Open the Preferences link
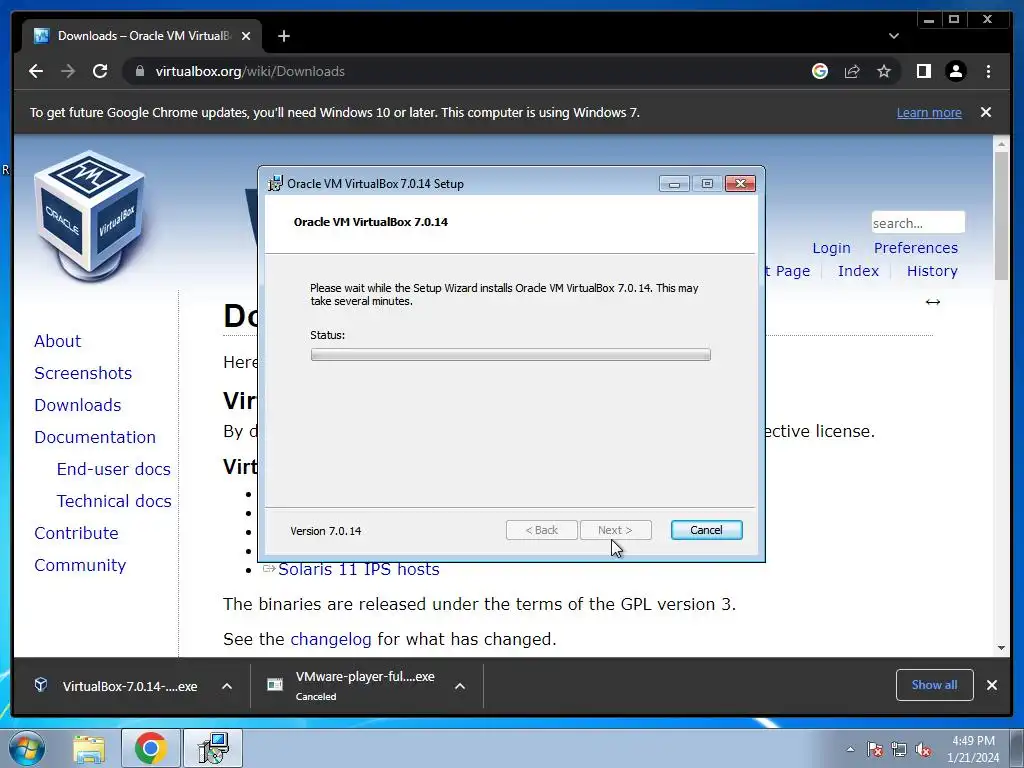 point(916,248)
